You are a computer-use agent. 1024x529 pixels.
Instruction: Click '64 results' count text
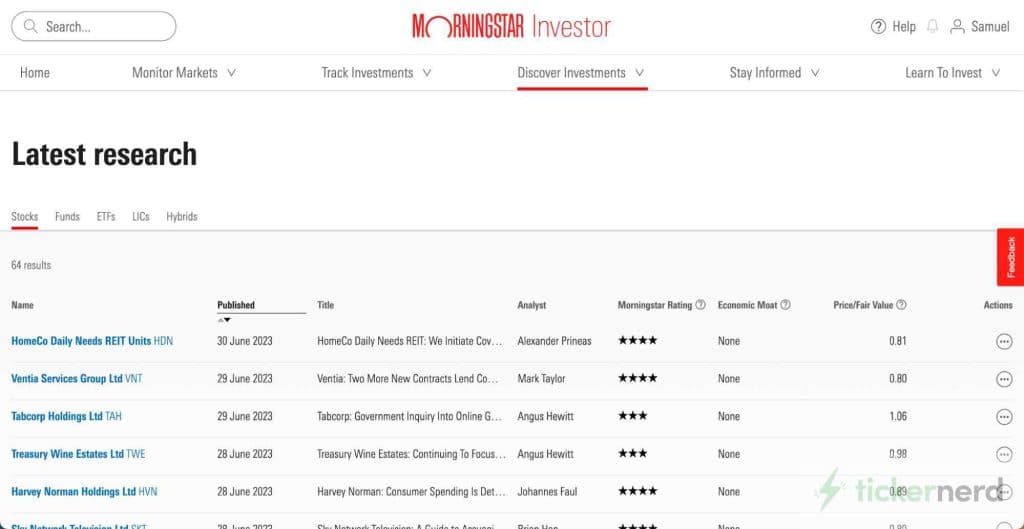pyautogui.click(x=31, y=265)
